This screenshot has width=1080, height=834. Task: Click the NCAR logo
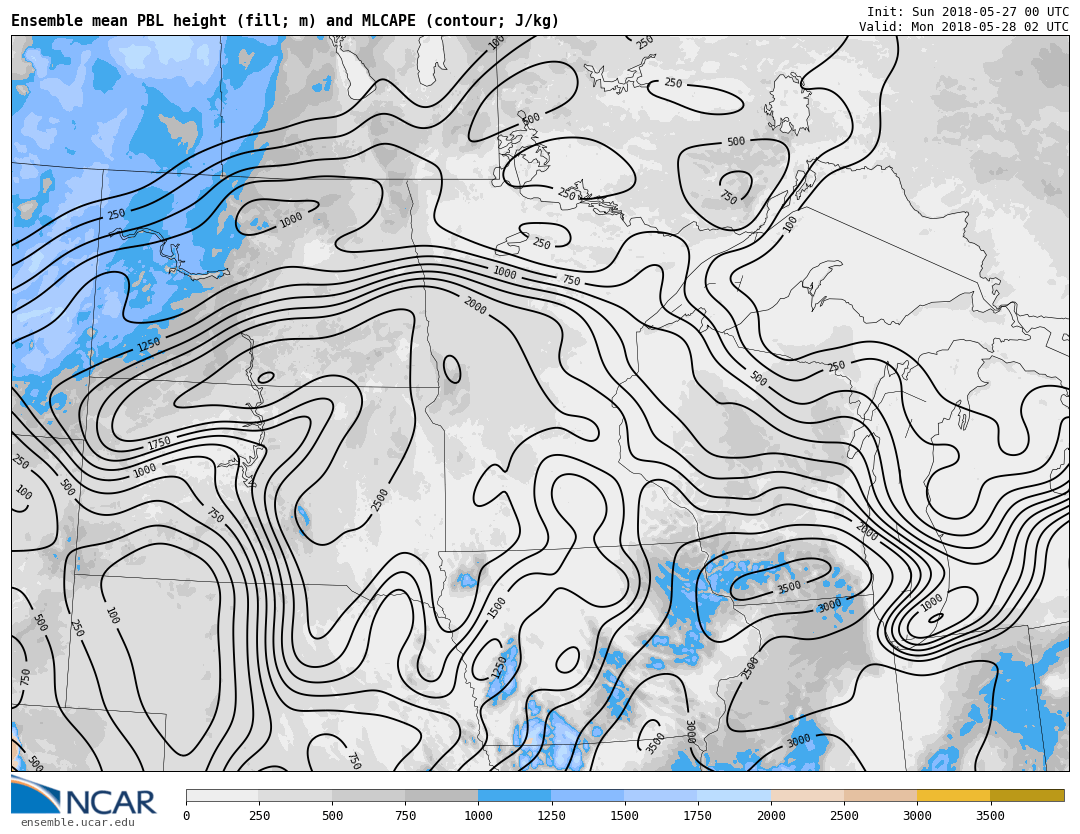pyautogui.click(x=84, y=797)
